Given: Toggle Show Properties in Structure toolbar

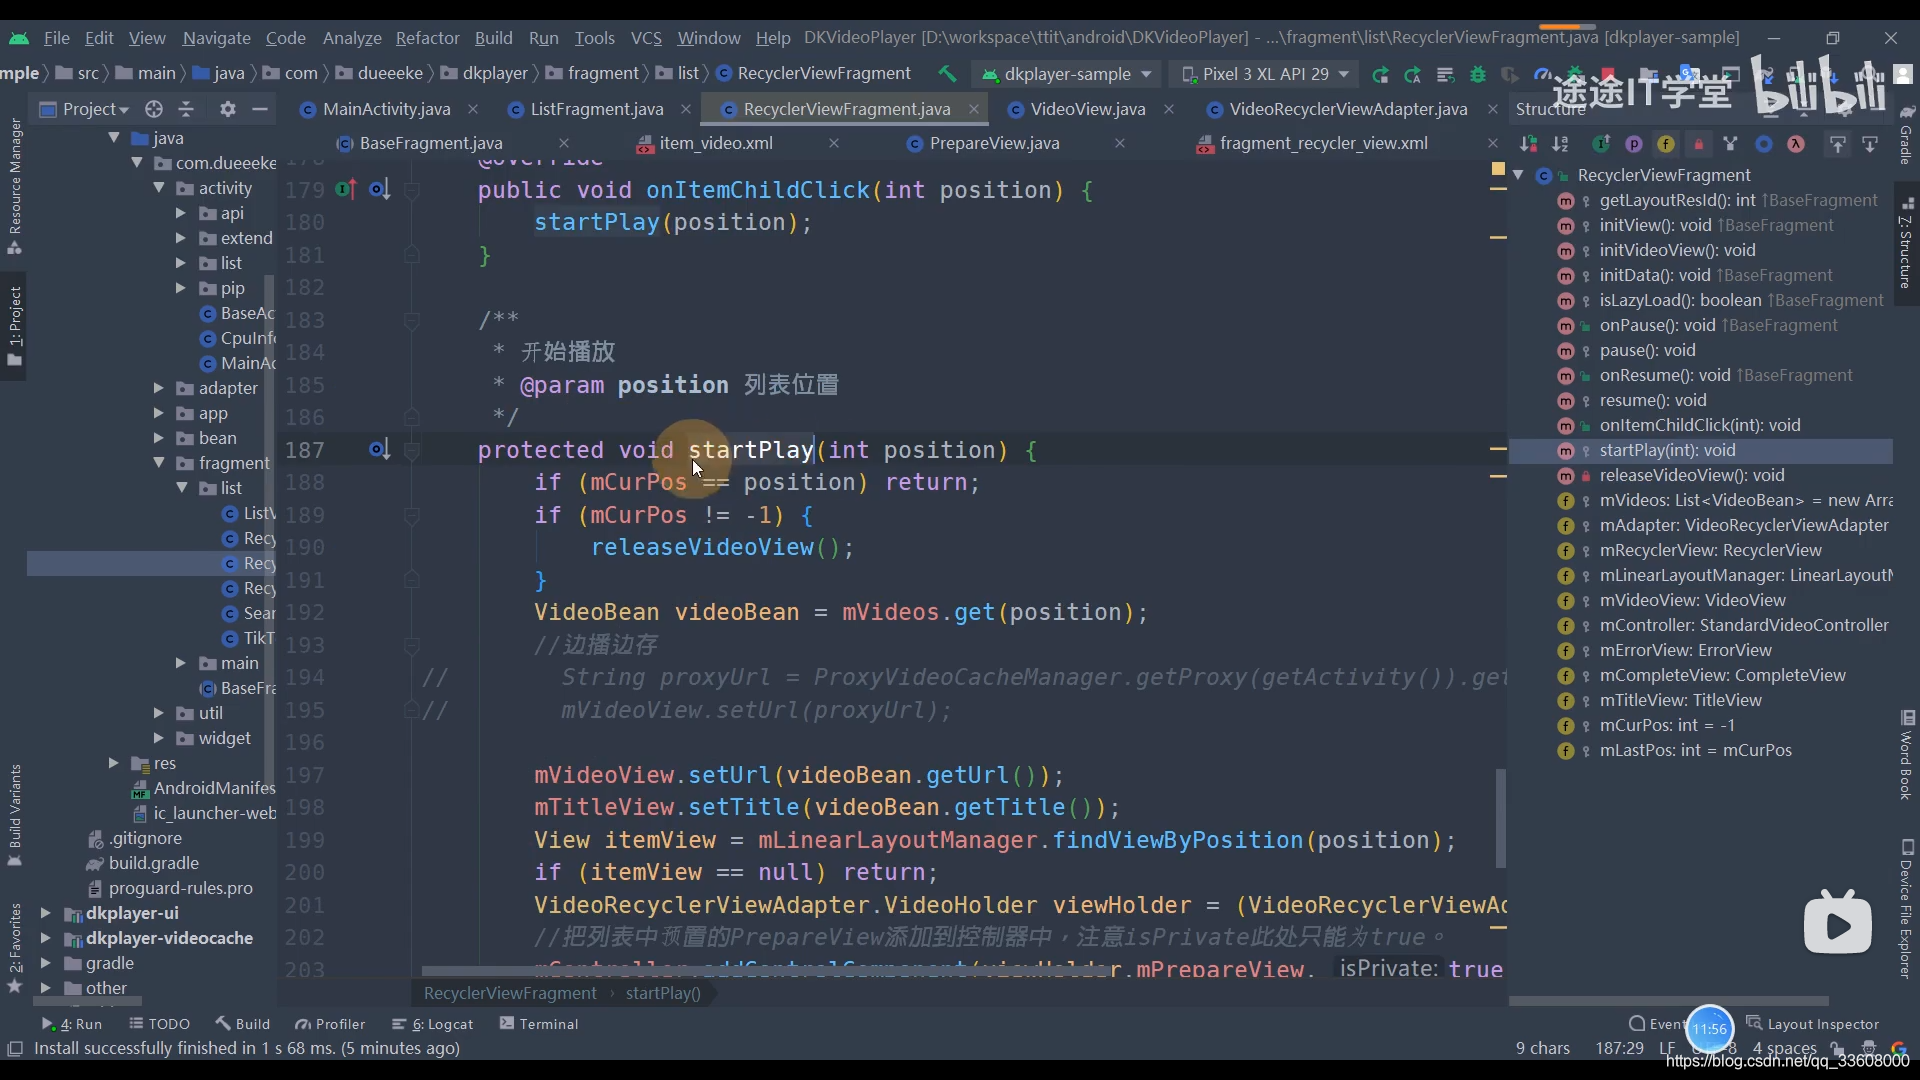Looking at the screenshot, I should tap(1634, 144).
